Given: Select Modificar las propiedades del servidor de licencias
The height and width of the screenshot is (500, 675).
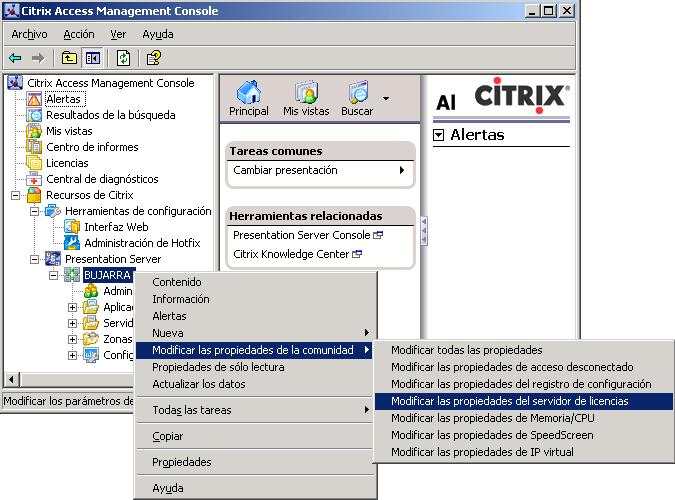Looking at the screenshot, I should [x=523, y=401].
